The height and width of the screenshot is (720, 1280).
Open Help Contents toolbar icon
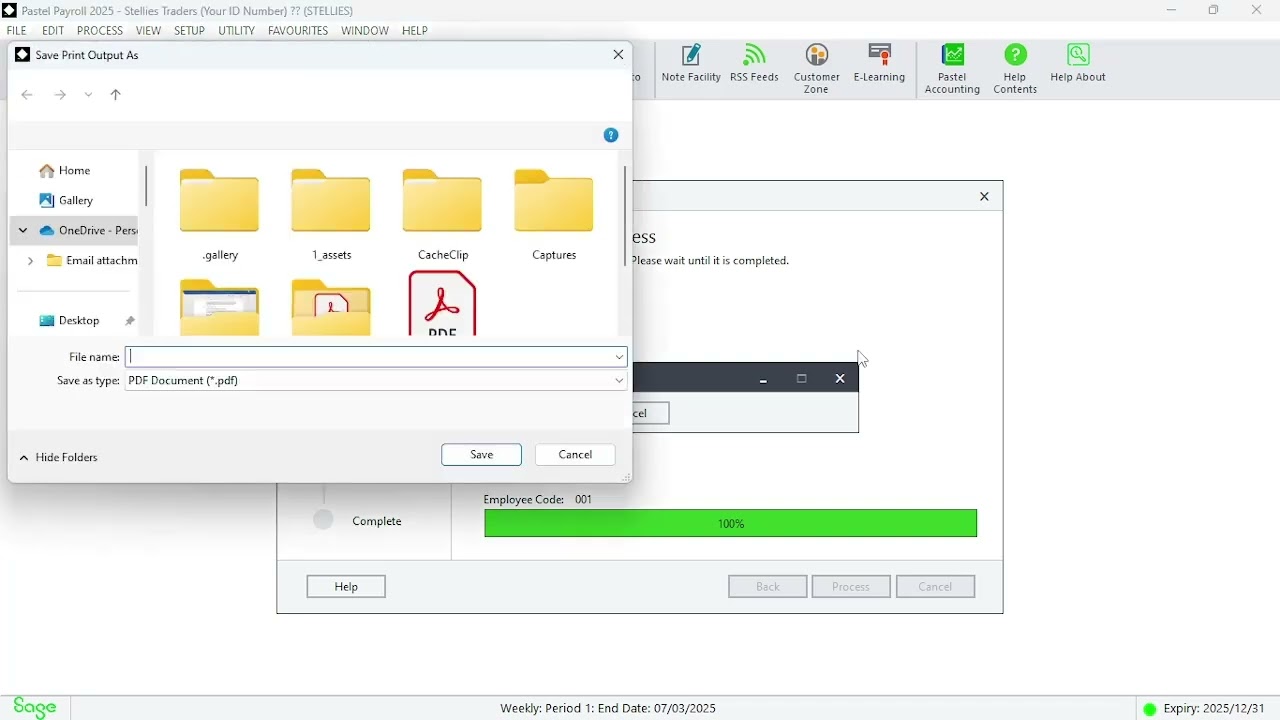coord(1015,69)
